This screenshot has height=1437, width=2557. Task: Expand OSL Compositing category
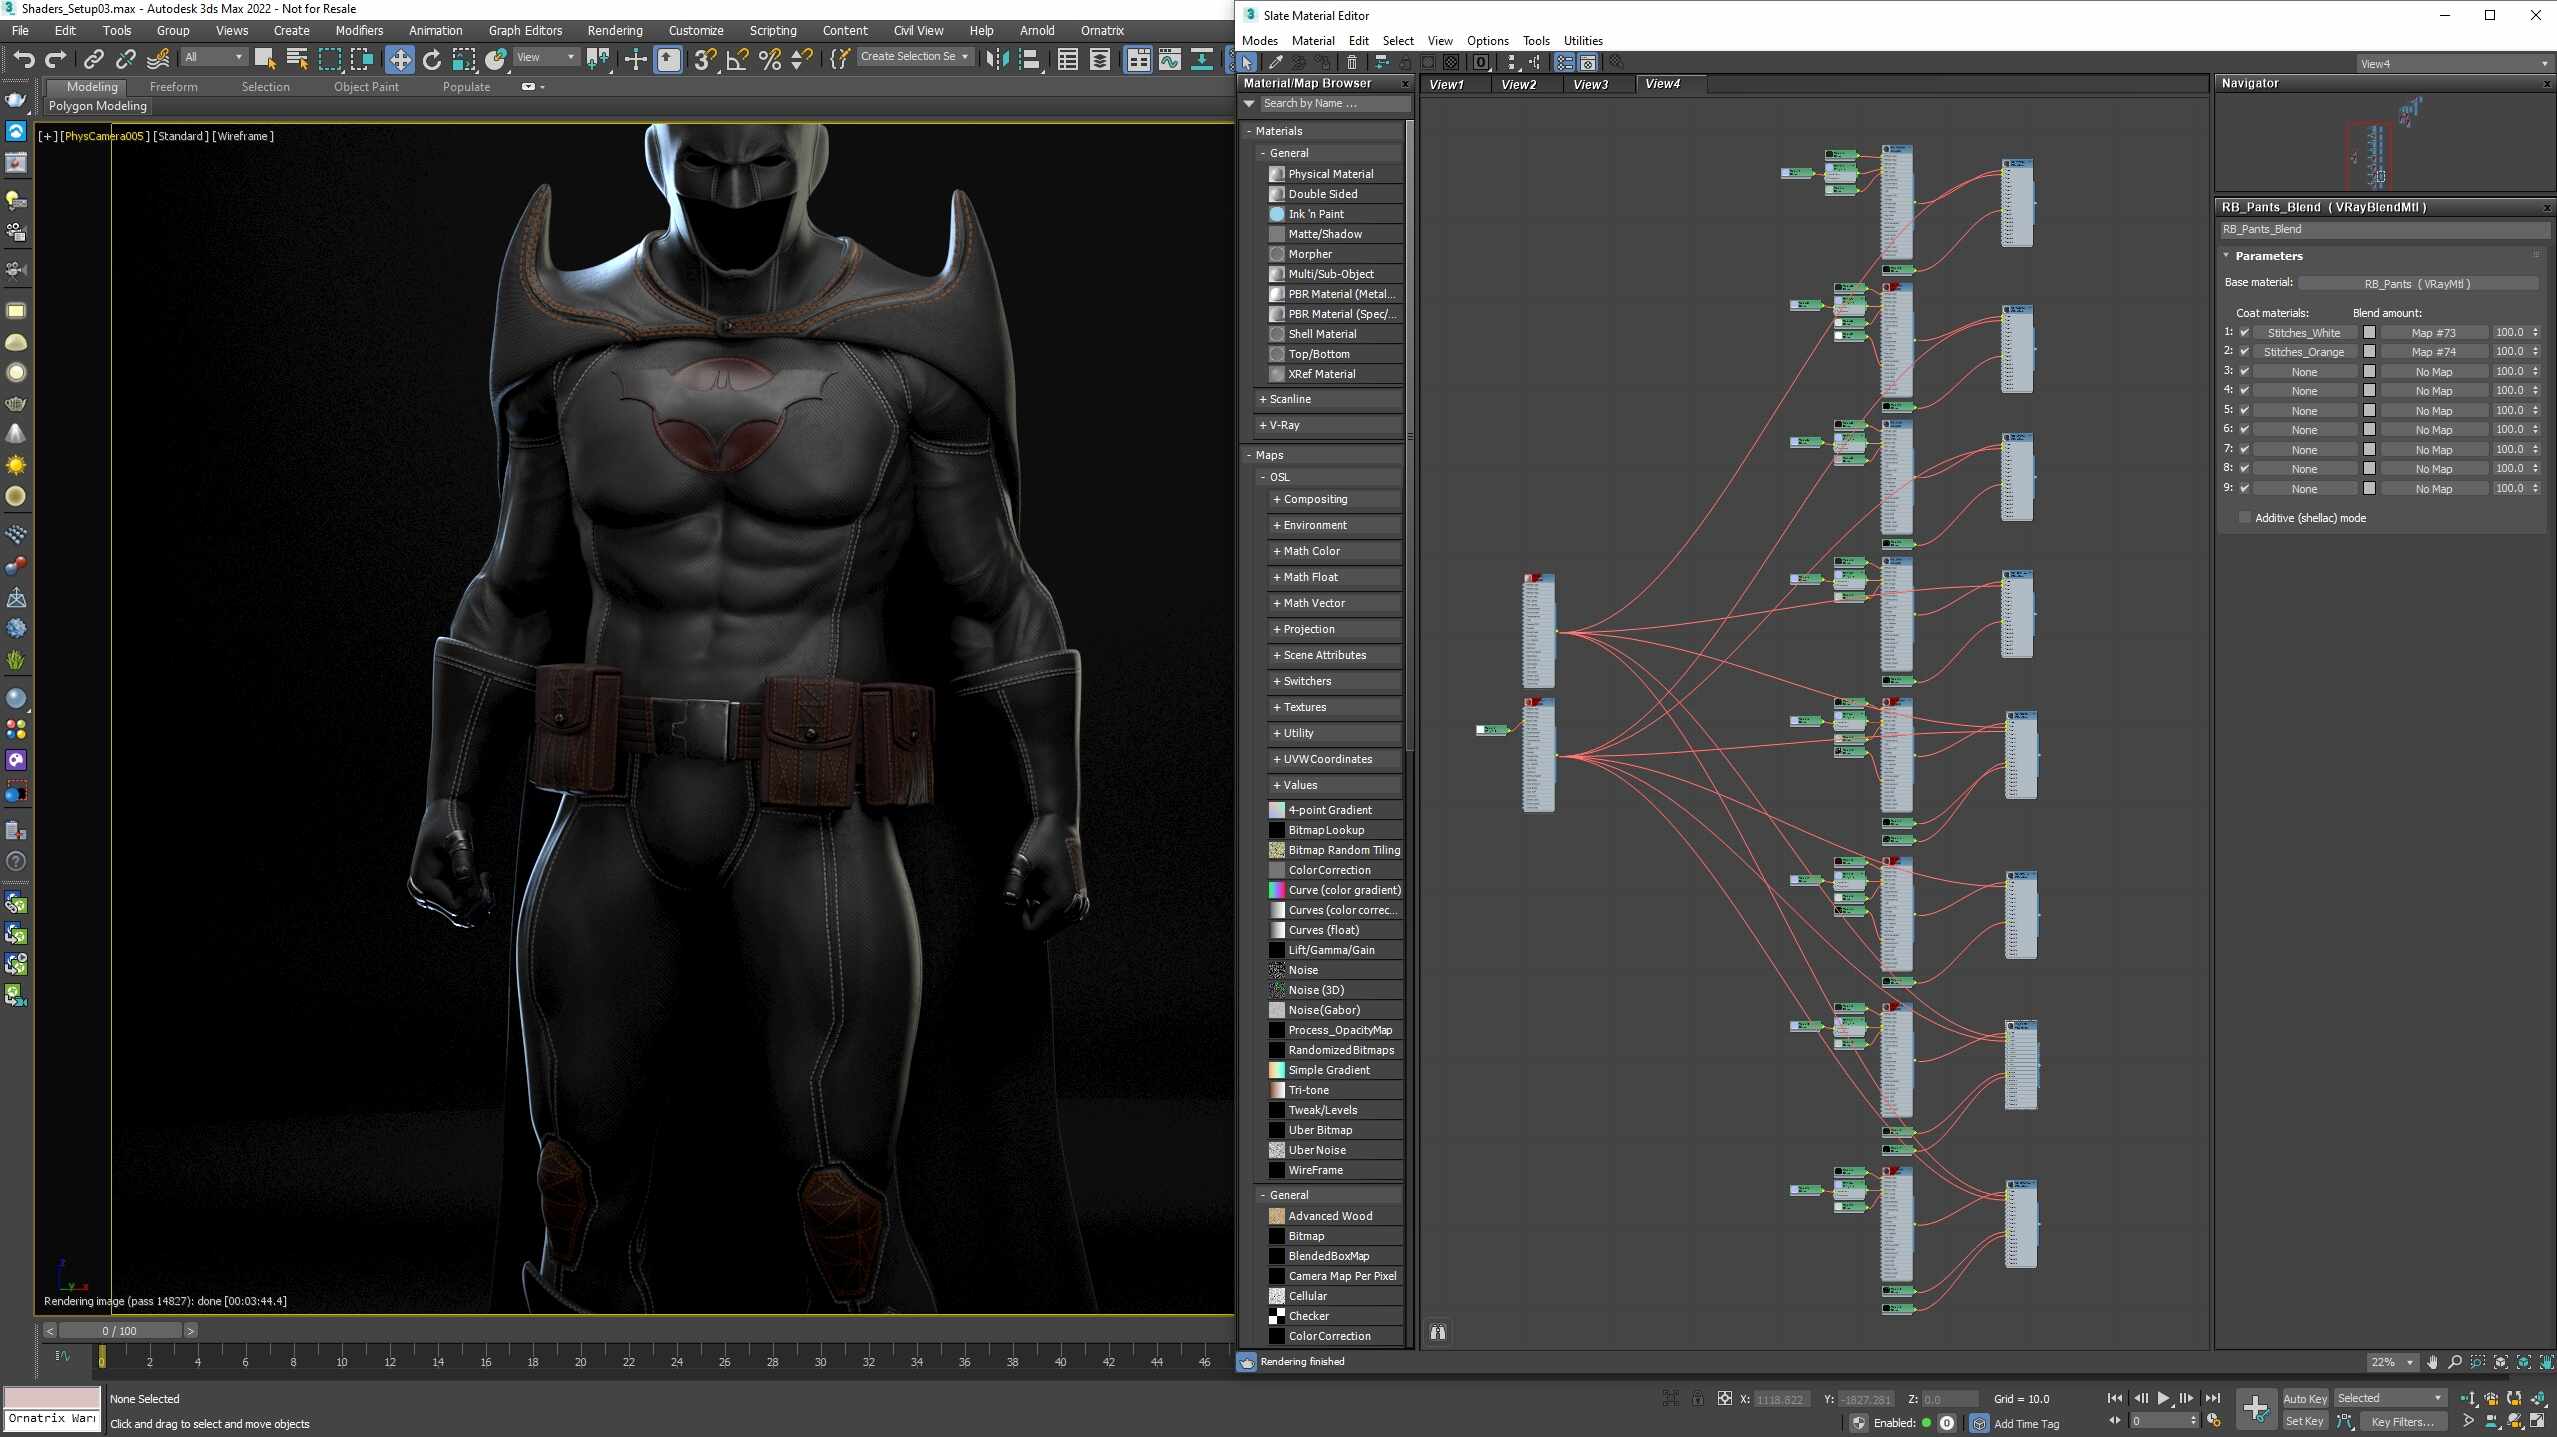tap(1335, 499)
